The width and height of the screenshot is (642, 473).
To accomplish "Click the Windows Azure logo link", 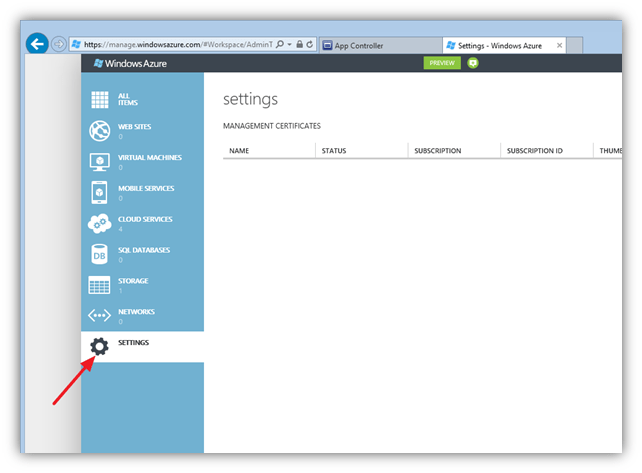I will click(131, 63).
